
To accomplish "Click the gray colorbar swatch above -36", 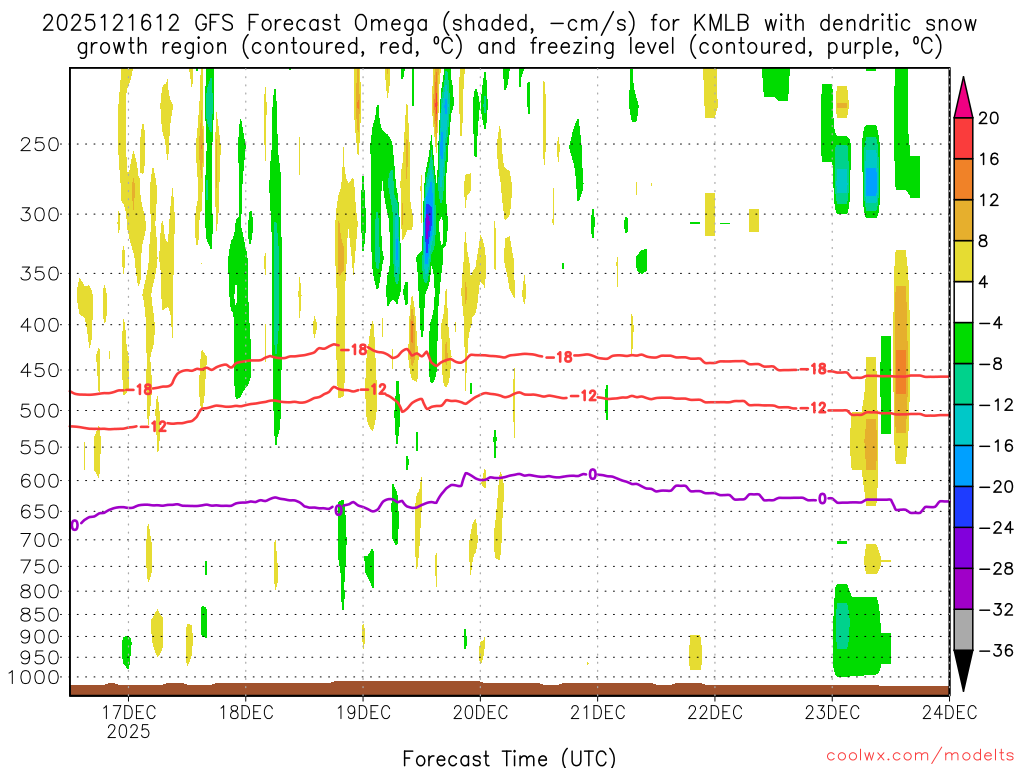I will click(963, 630).
